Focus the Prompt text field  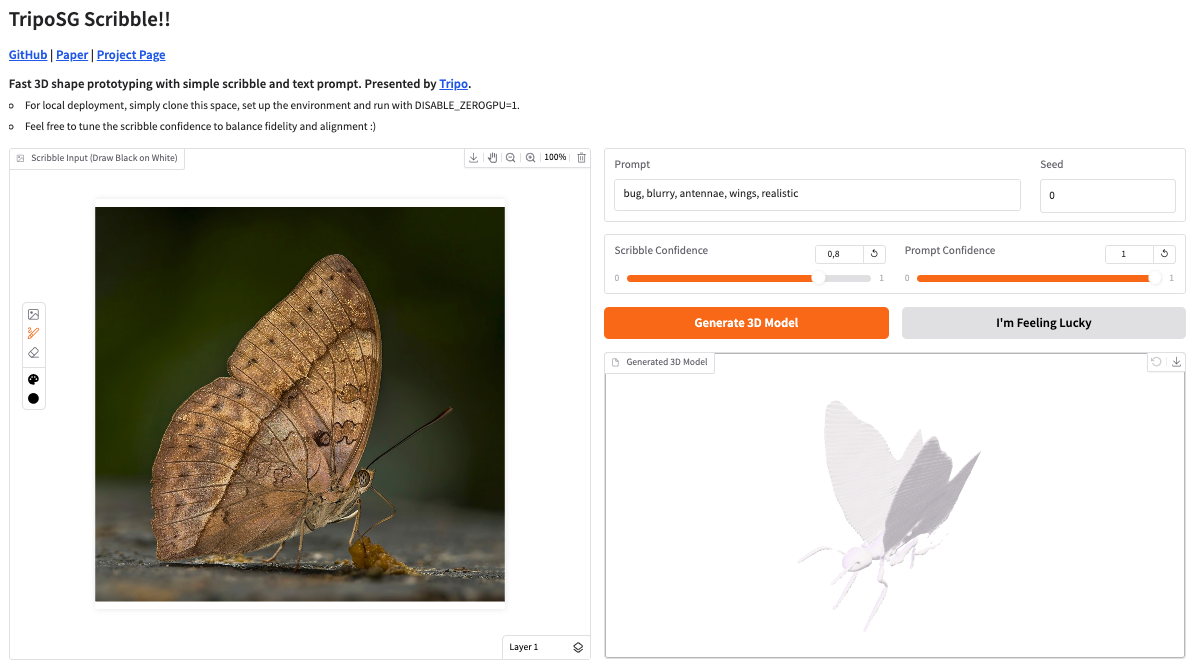(x=817, y=195)
